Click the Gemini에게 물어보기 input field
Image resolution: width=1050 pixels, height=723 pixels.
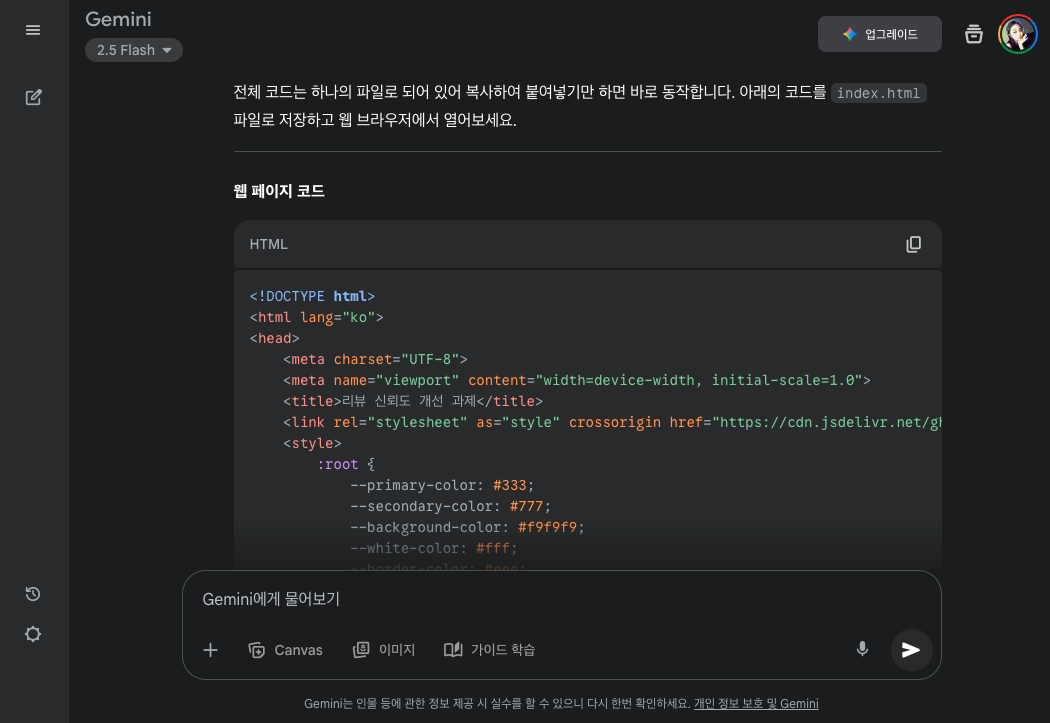400,599
